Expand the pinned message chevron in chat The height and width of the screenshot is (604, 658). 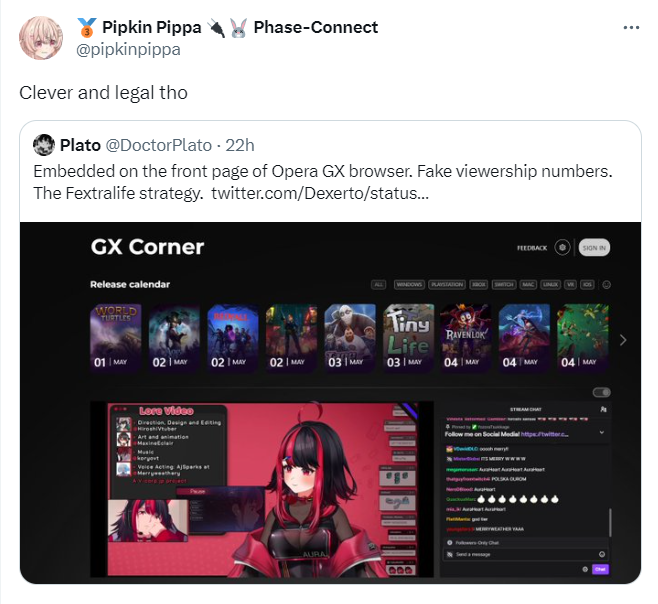point(602,432)
